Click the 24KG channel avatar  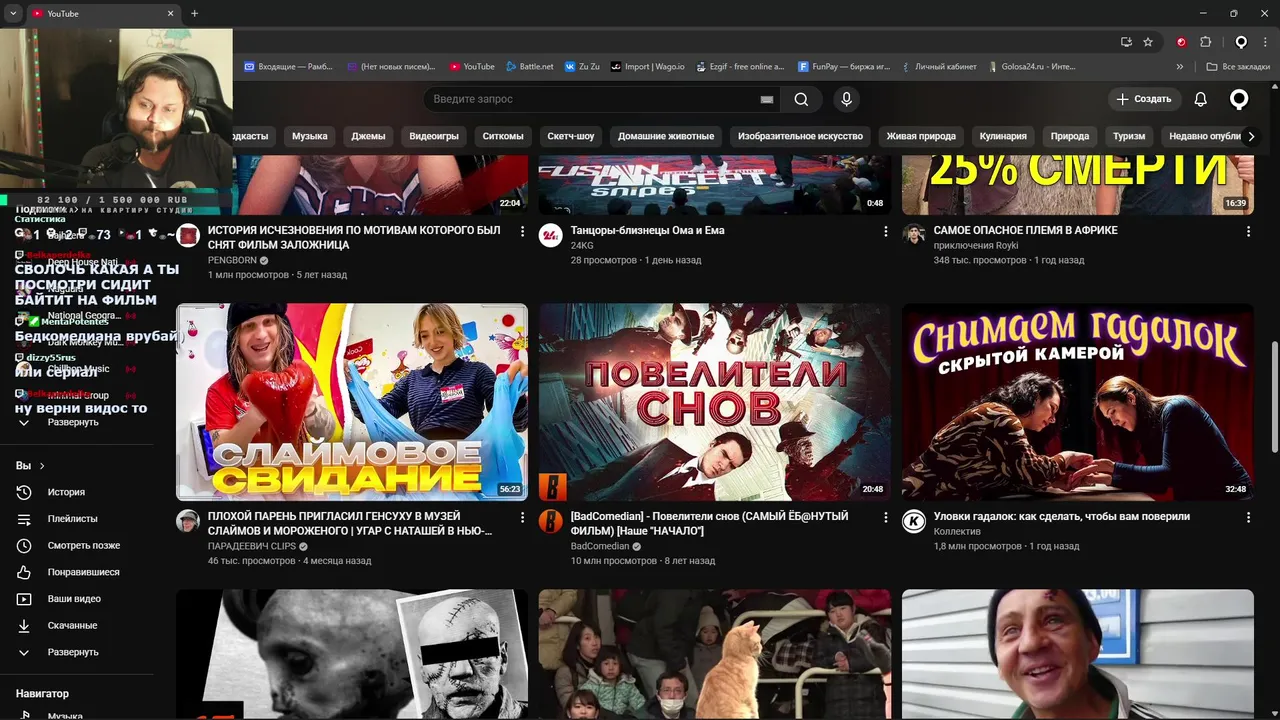551,235
